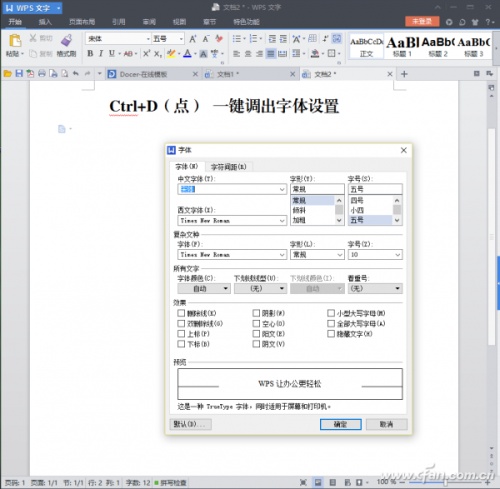Click the Print icon in quick toolbar
Viewport: 500px width, 489px height.
pos(42,74)
